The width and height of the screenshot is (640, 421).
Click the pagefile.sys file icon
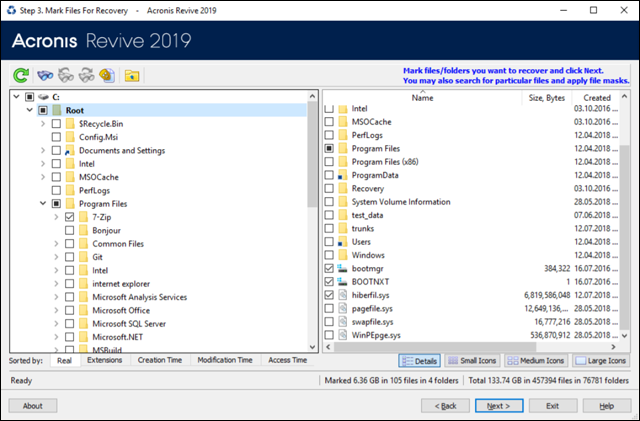(x=343, y=308)
